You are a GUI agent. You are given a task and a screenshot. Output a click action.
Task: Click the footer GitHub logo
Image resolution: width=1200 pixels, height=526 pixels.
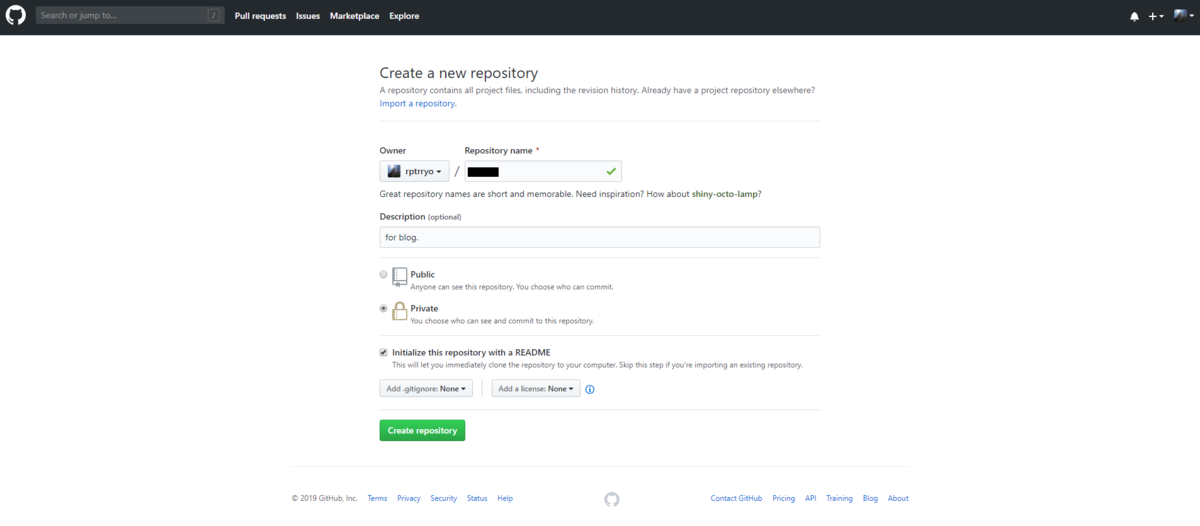[x=612, y=499]
